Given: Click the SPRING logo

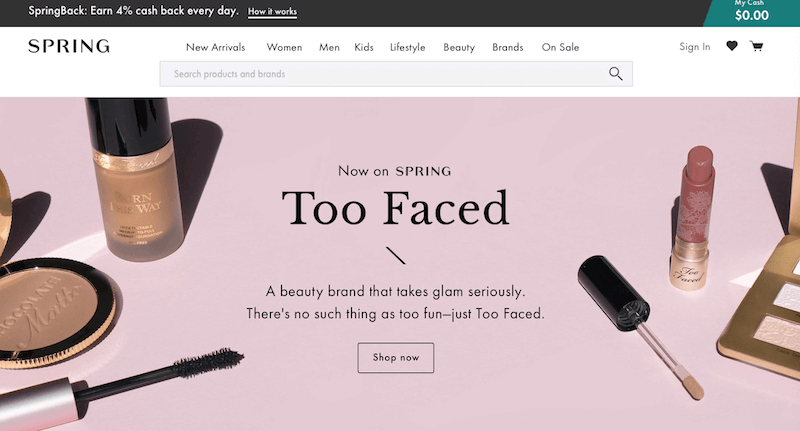Looking at the screenshot, I should pos(69,46).
